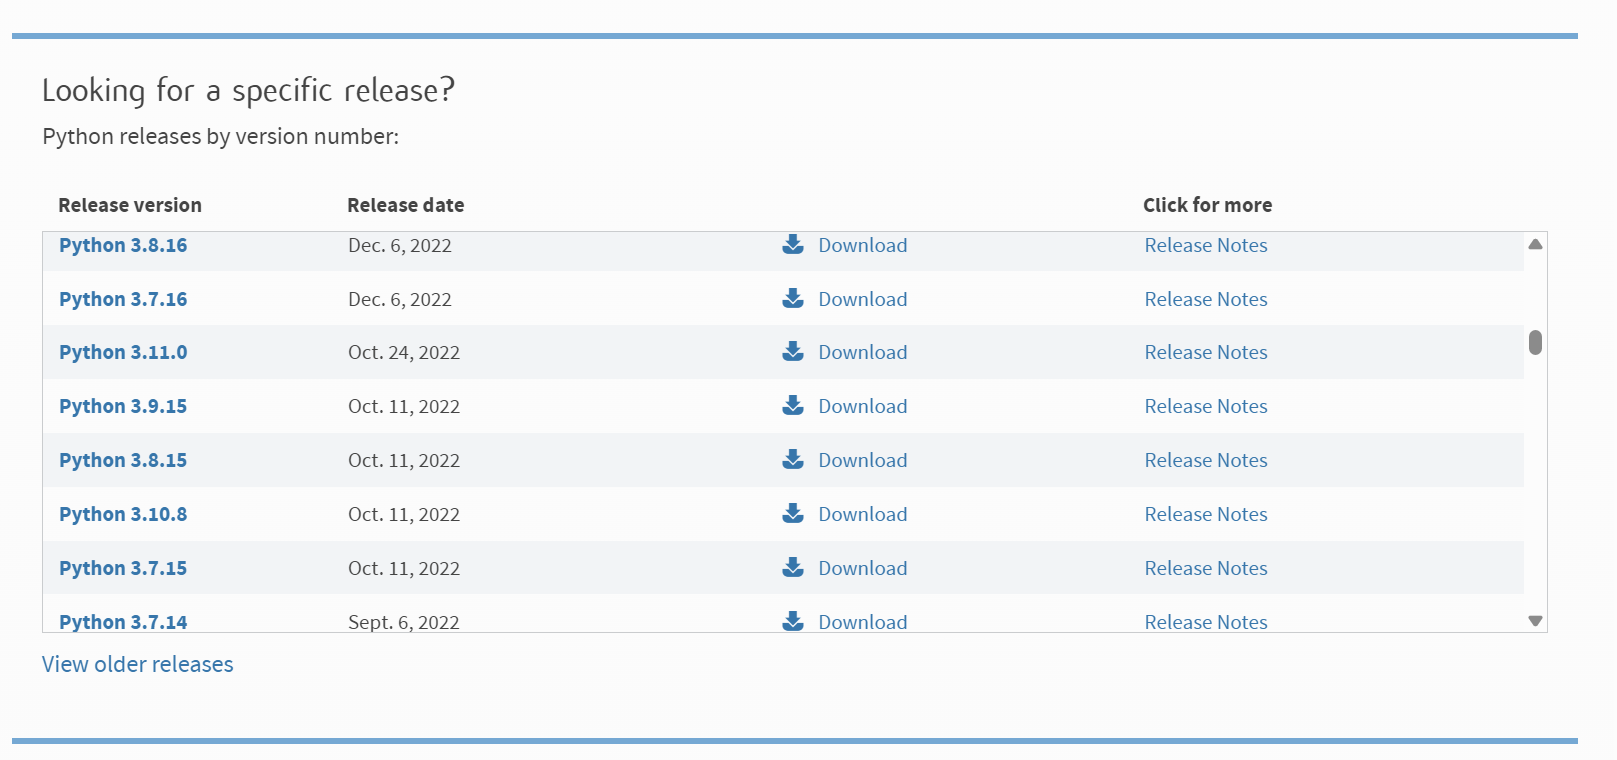Viewport: 1617px width, 760px height.
Task: Click Download text link for Python 3.10.8
Action: tap(863, 514)
